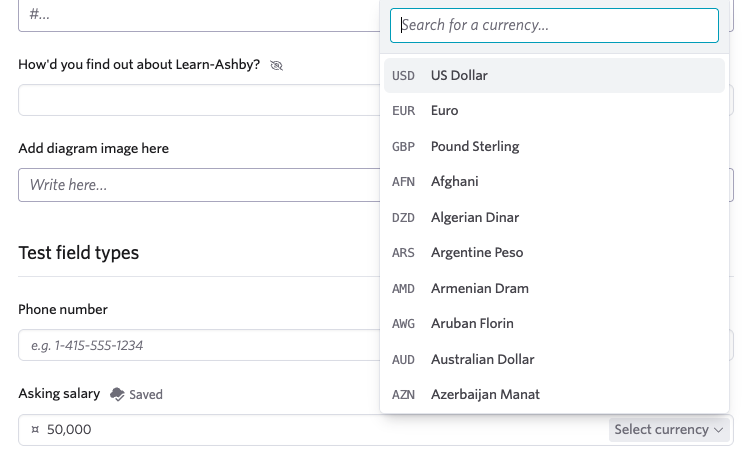Click the How'd you find out answer field
Image resolution: width=753 pixels, height=451 pixels.
click(199, 100)
